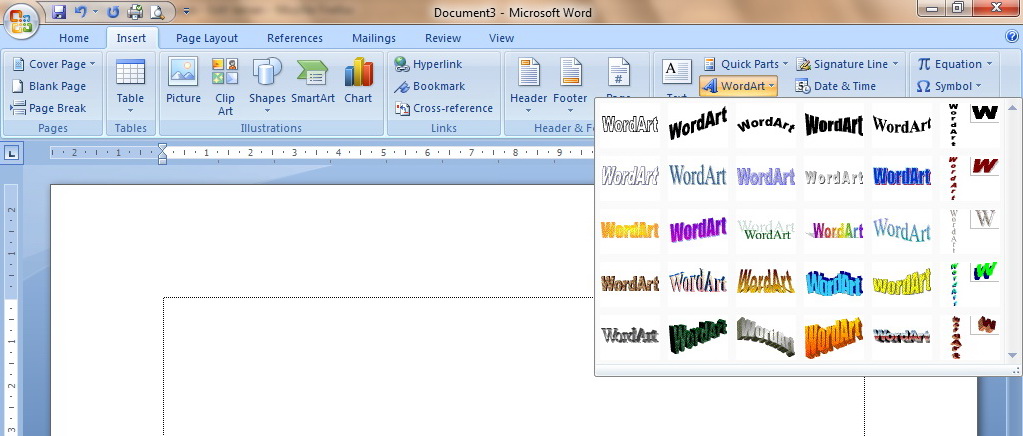Image resolution: width=1023 pixels, height=436 pixels.
Task: Pick the bold black wavy WordArt style
Action: (833, 125)
